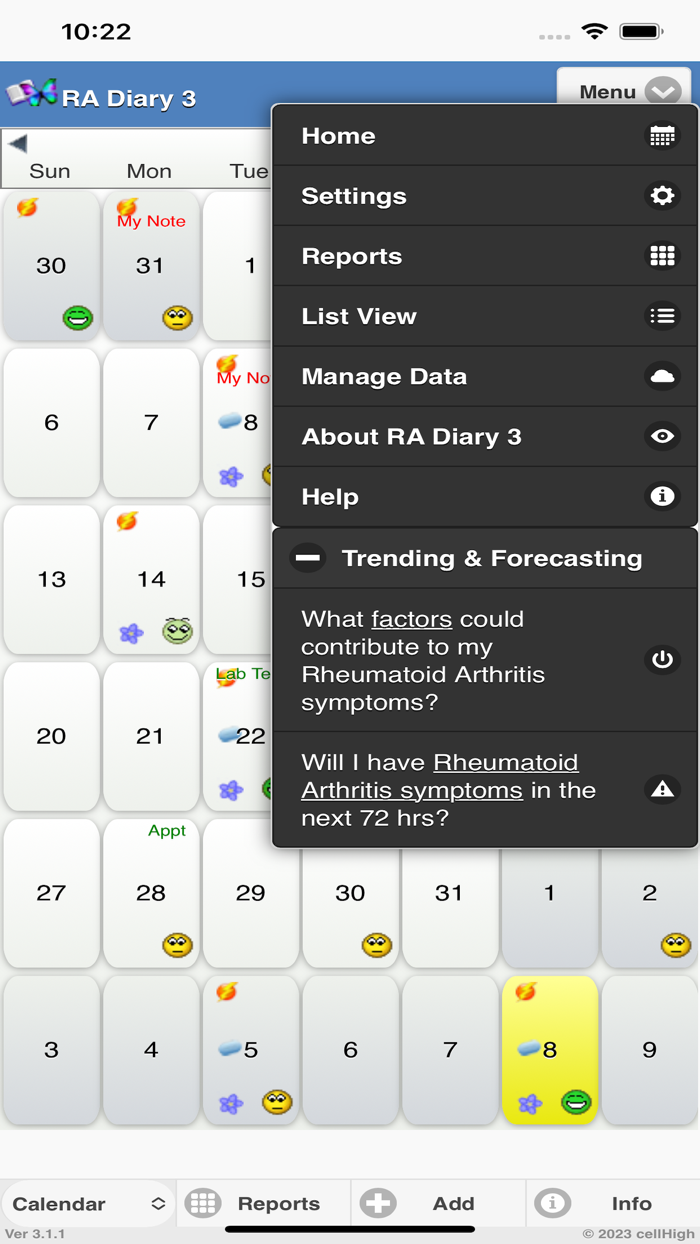Open the Calendar view switcher
The width and height of the screenshot is (700, 1244).
(85, 1204)
